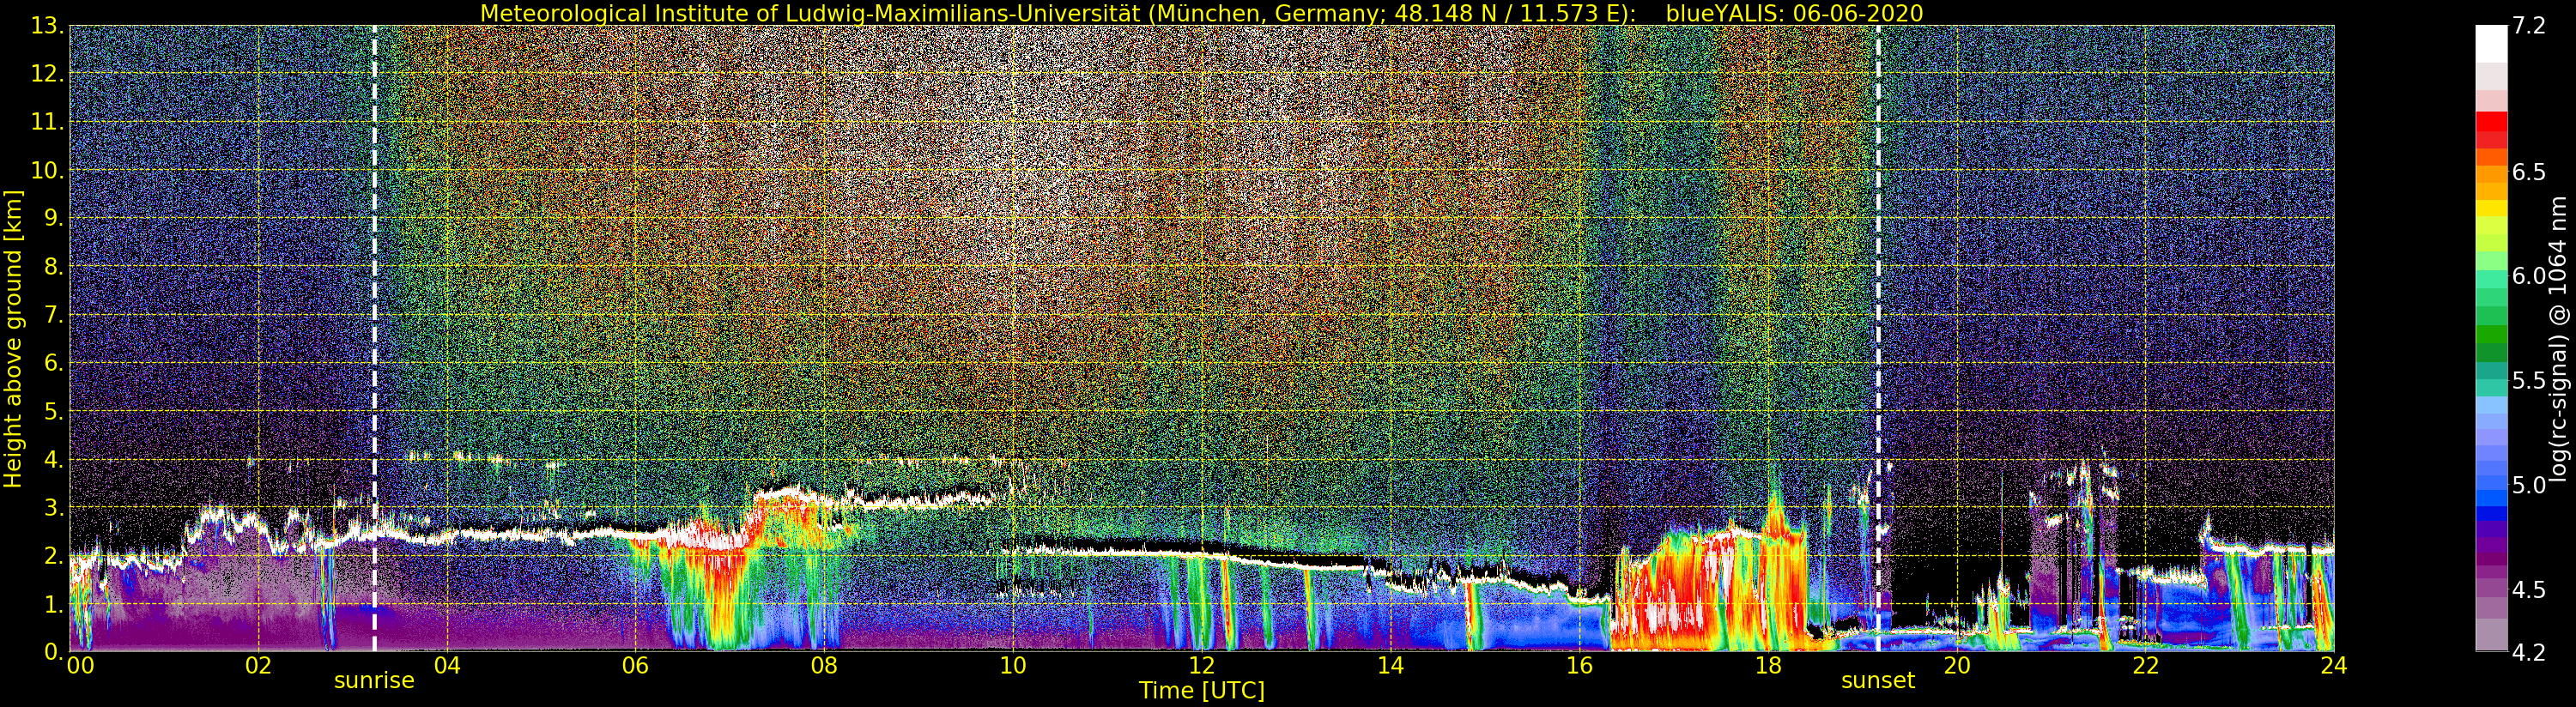Click the time tick label '08'
The image size is (2576, 707).
824,666
